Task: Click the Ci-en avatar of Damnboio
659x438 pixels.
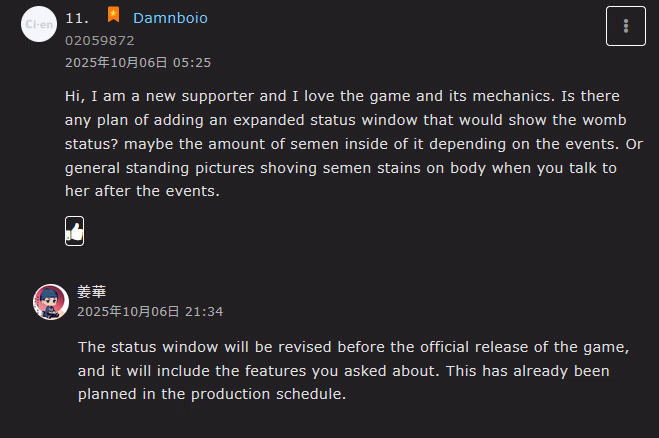Action: pos(38,23)
